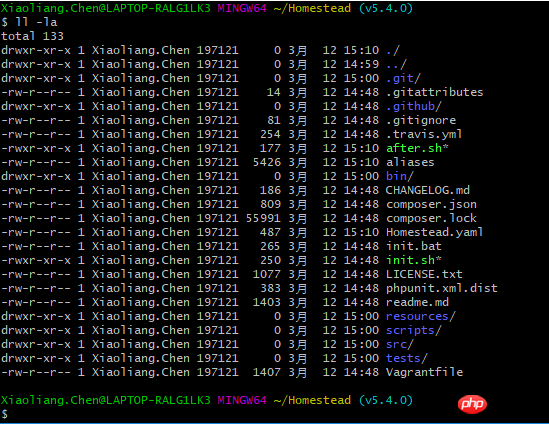Click the phpunit.xml.dist filename

coord(442,288)
